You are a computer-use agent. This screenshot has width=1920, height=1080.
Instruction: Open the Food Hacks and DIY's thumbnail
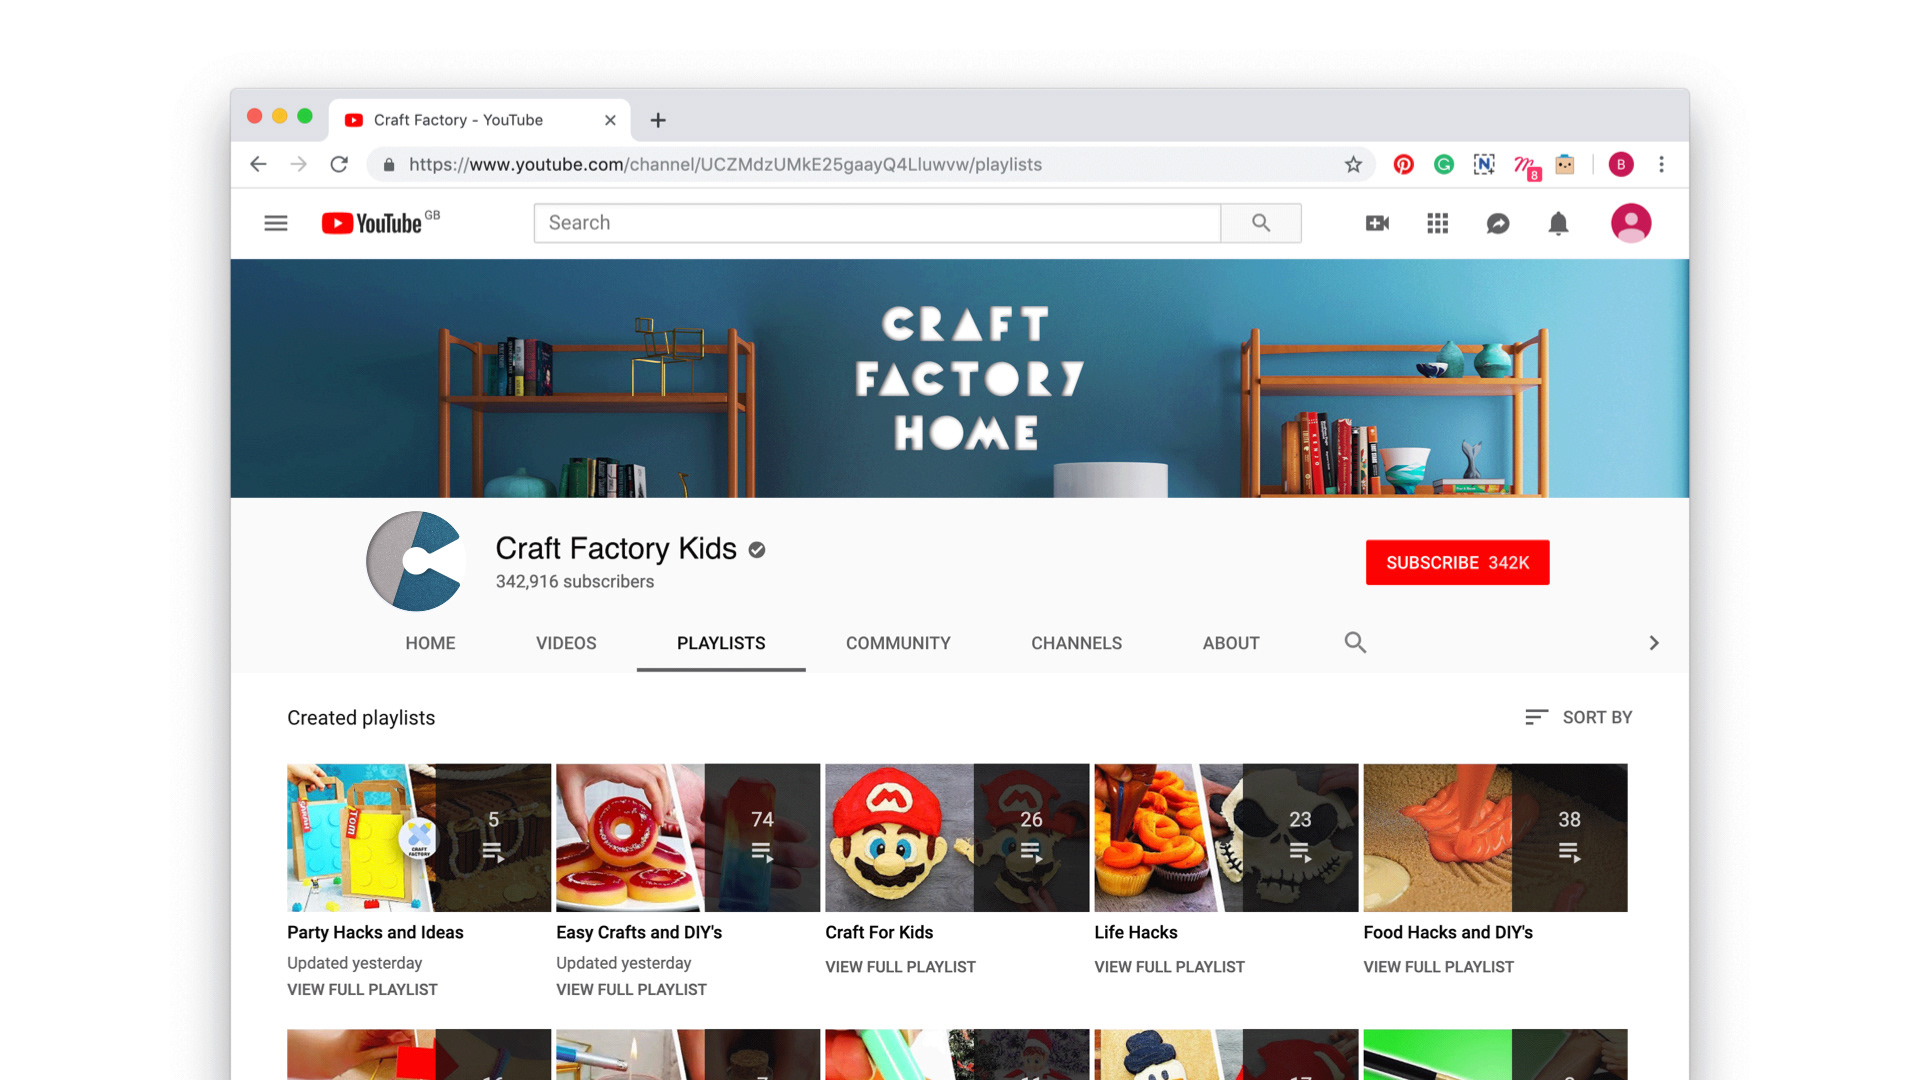point(1495,837)
